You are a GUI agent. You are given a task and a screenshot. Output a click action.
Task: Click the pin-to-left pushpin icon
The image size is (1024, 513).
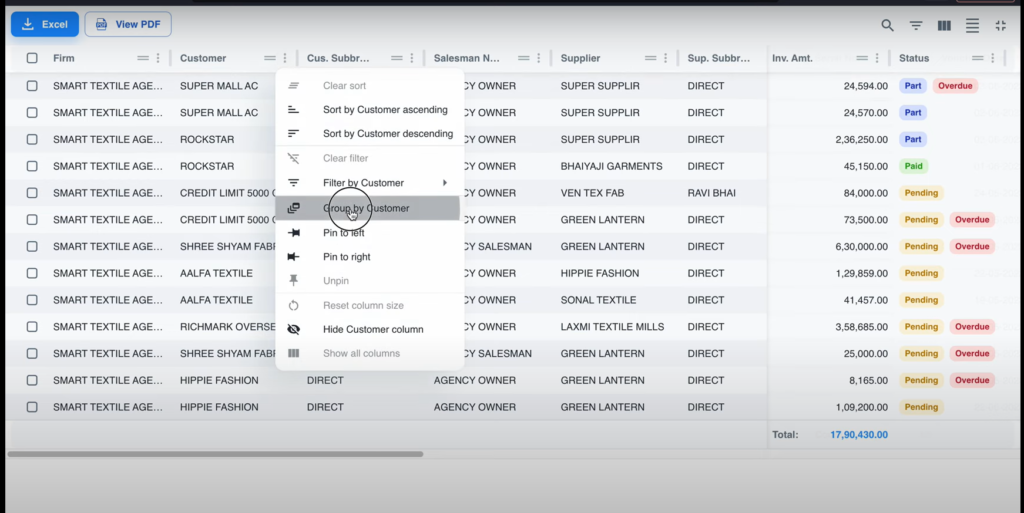(293, 232)
